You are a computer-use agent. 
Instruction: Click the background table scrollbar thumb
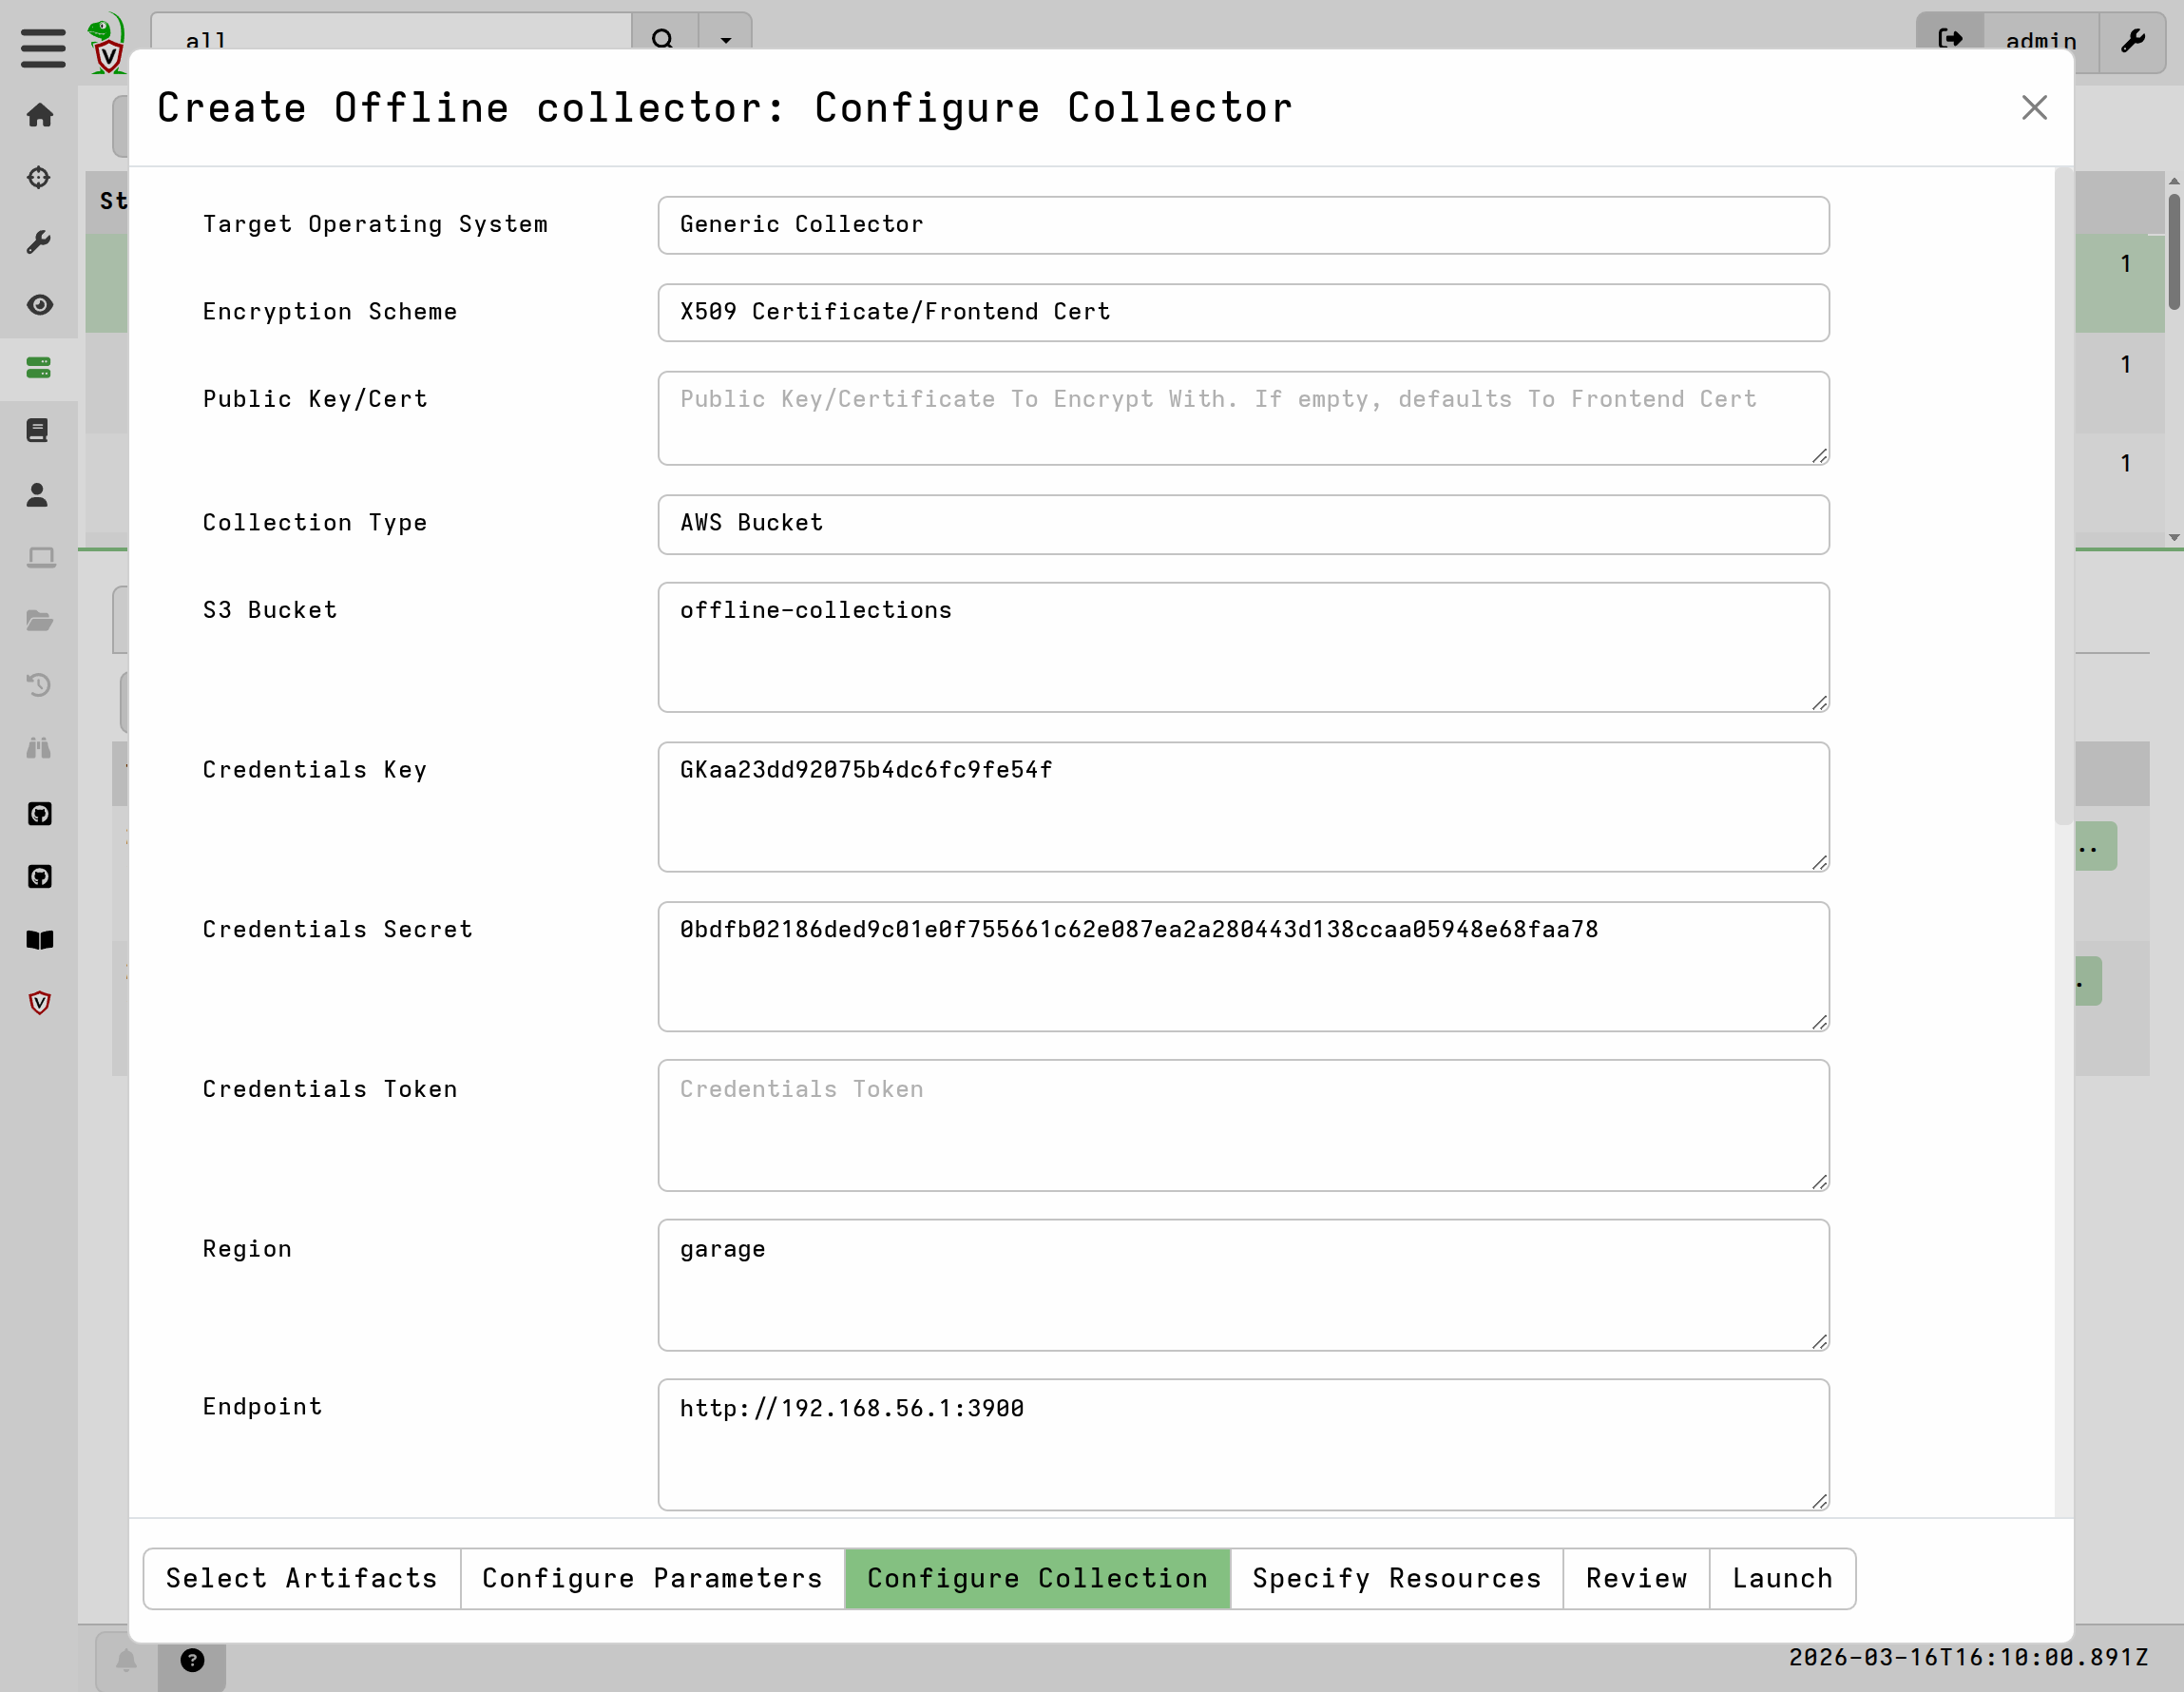point(2174,251)
